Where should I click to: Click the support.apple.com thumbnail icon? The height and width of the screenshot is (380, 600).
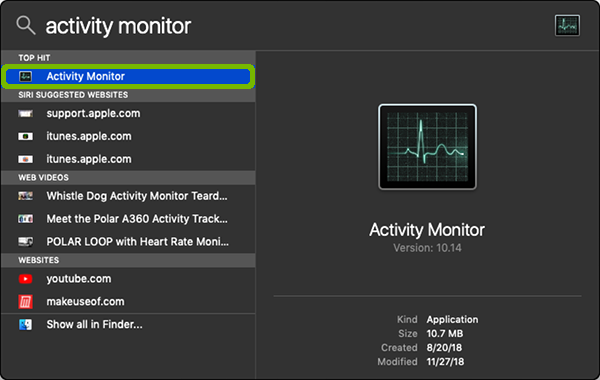click(26, 114)
